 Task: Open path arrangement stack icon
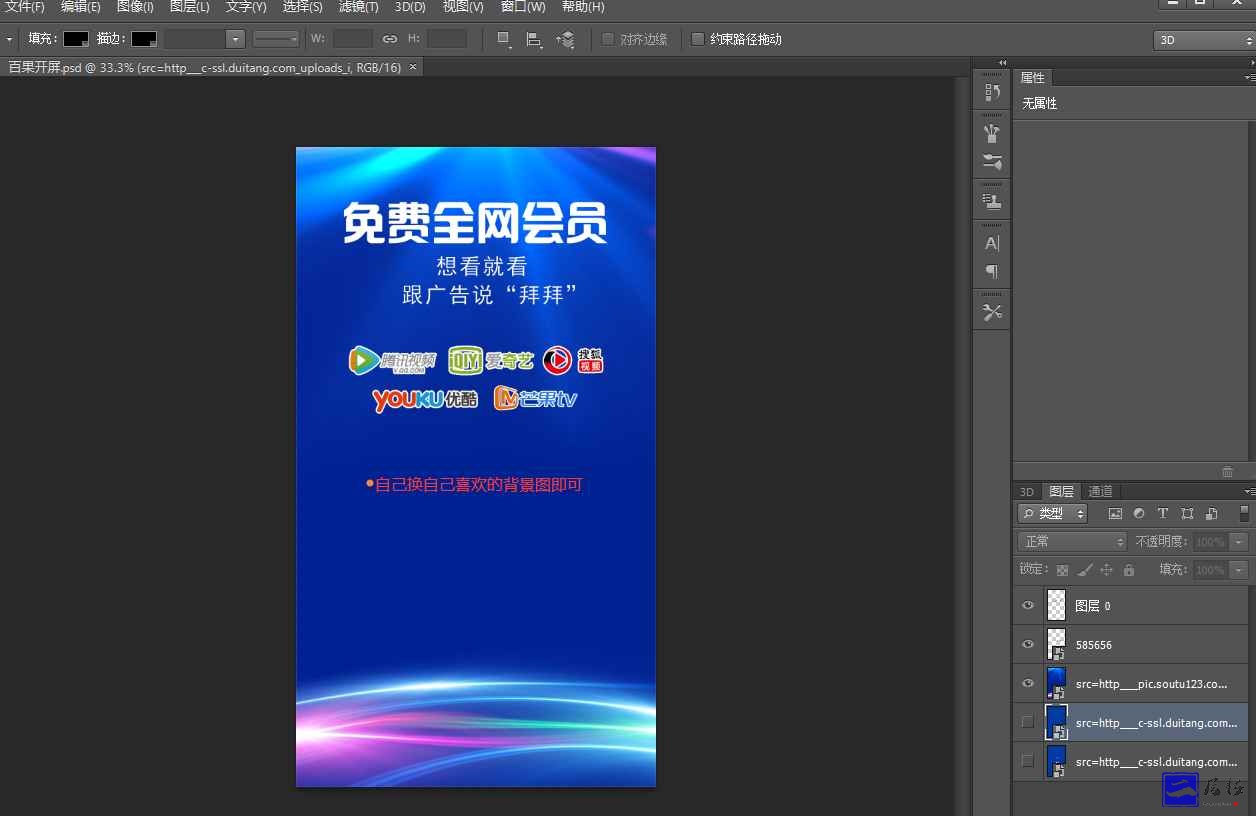pos(565,39)
